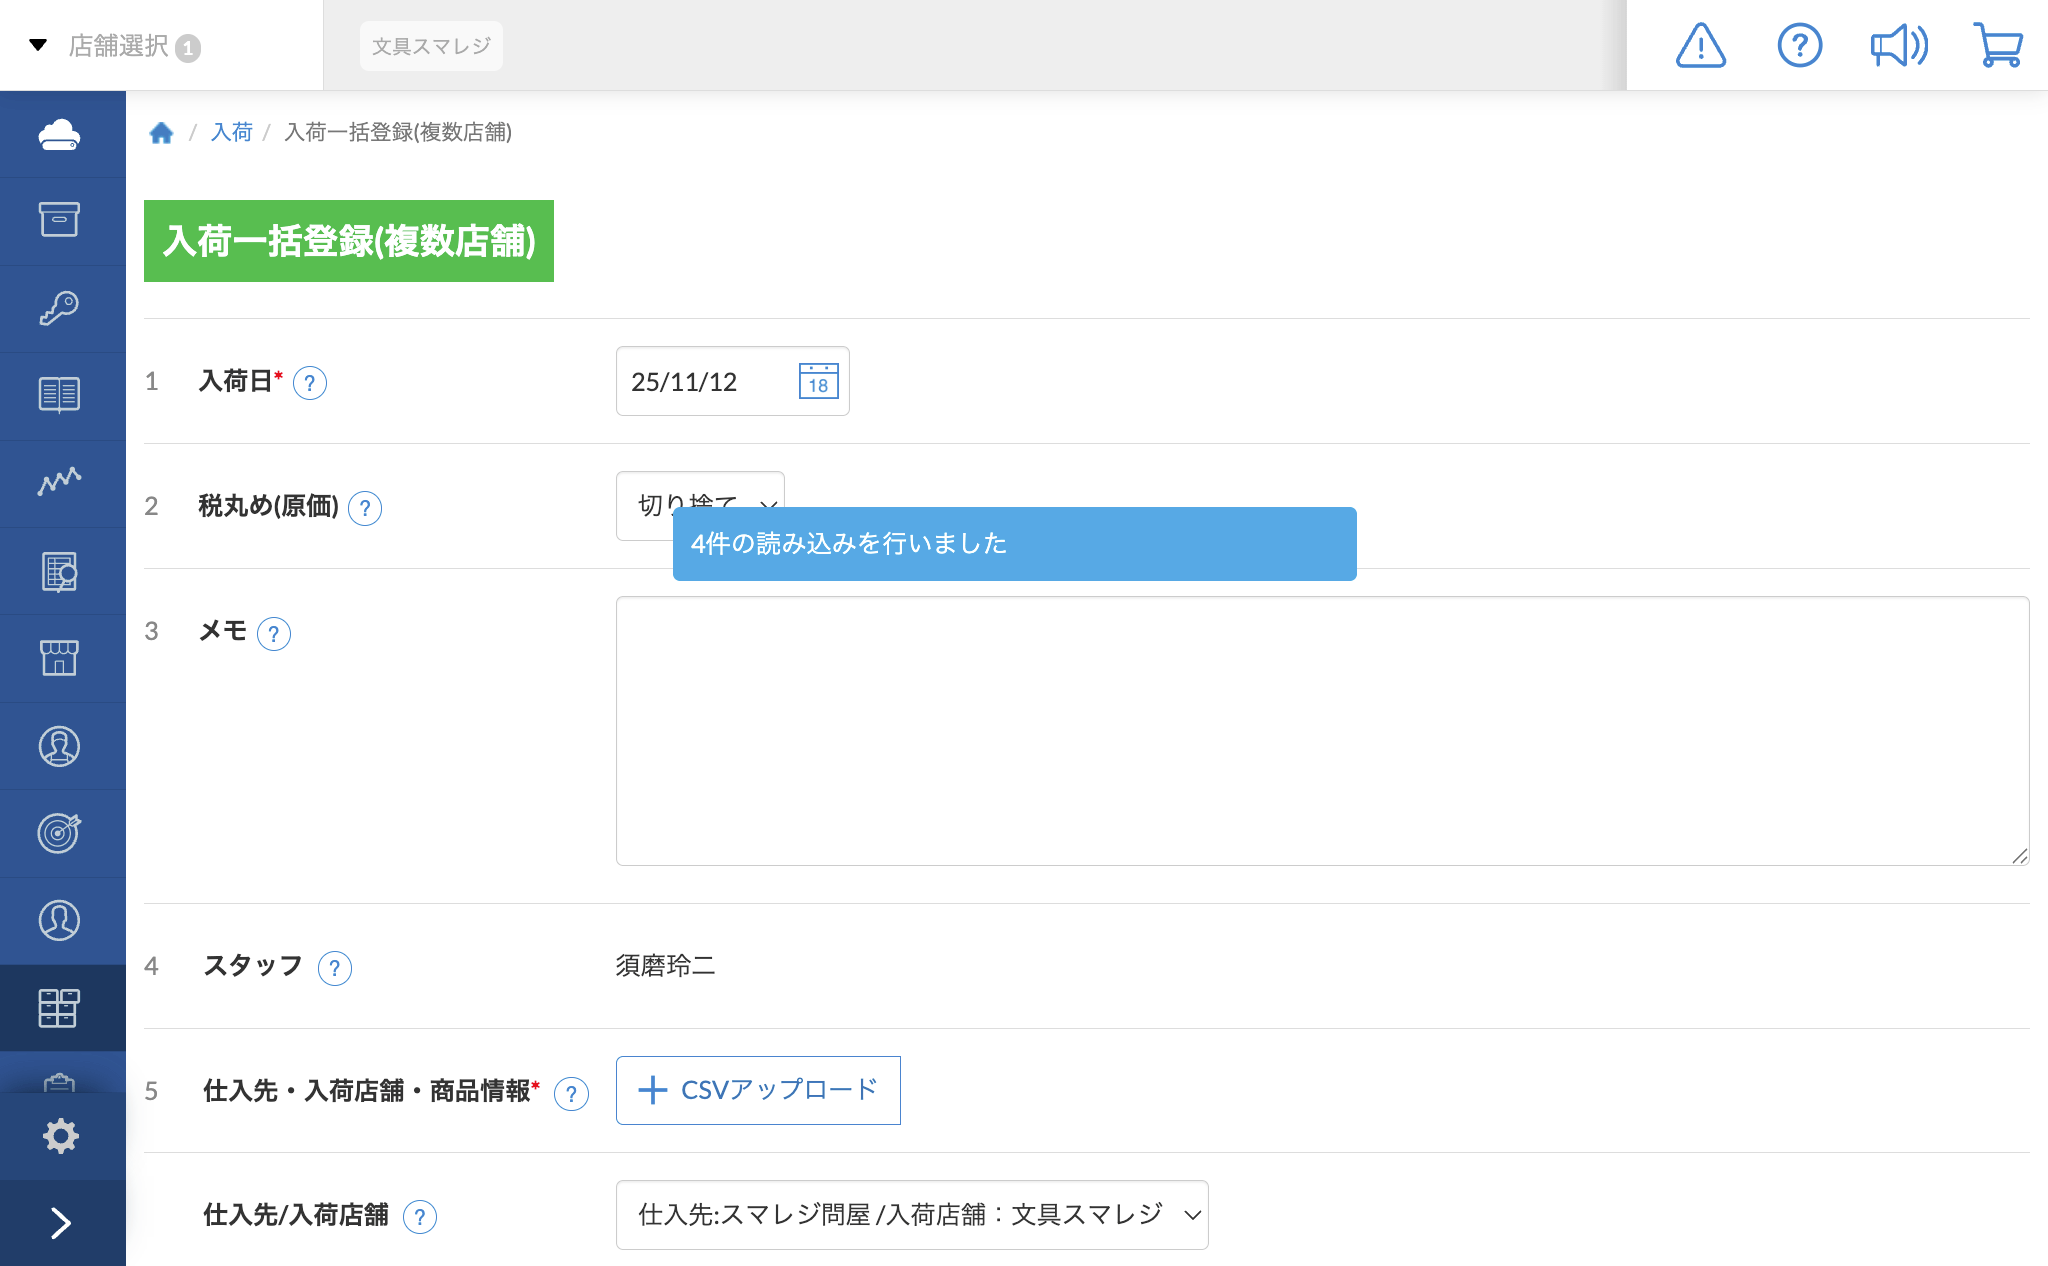
Task: Click the help icon next to スタッフ
Action: click(x=334, y=968)
